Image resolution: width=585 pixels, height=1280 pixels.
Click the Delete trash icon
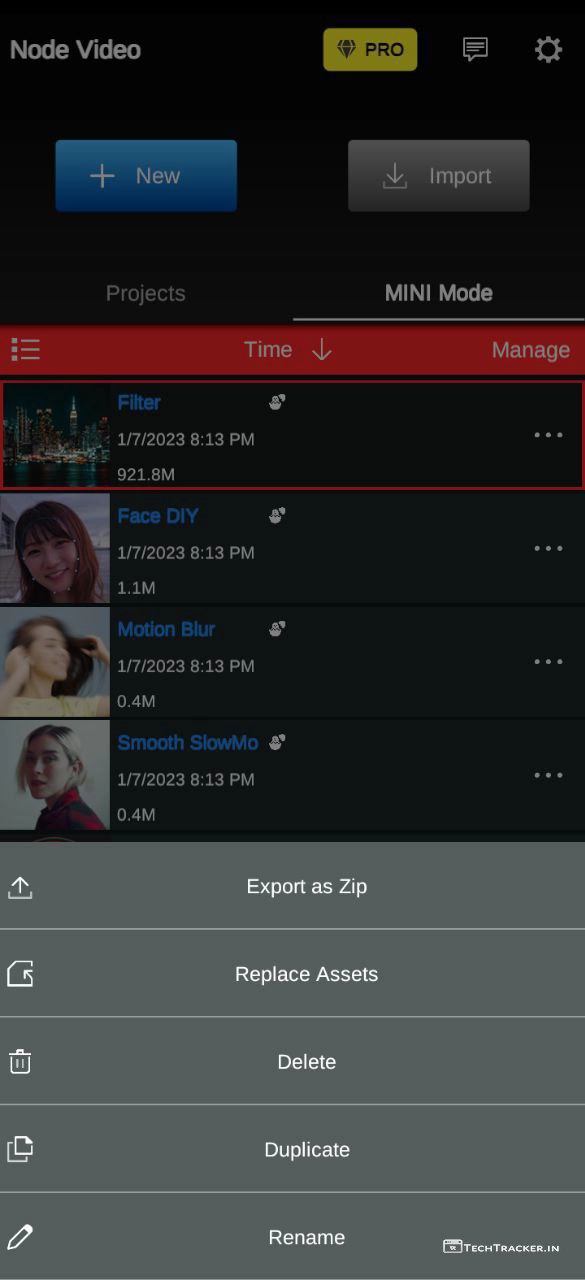coord(20,1062)
